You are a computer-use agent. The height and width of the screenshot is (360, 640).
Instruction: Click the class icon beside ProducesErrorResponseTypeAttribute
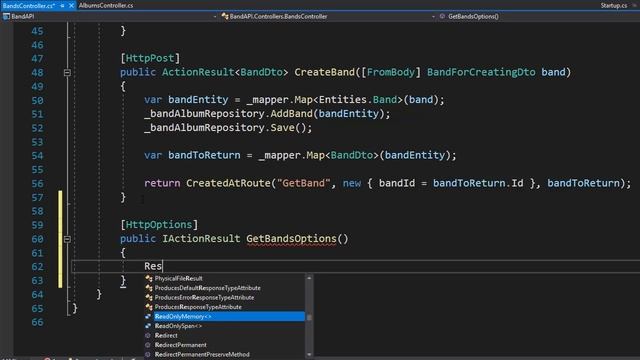click(x=149, y=298)
